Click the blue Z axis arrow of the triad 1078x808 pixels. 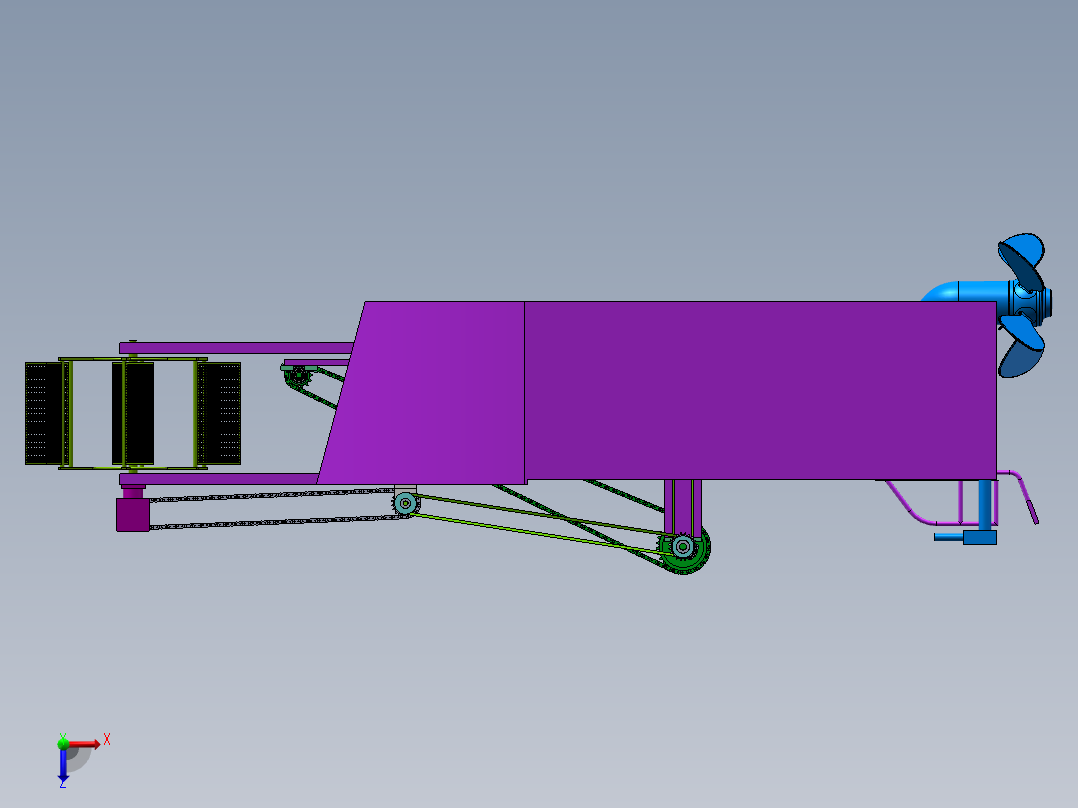(63, 765)
